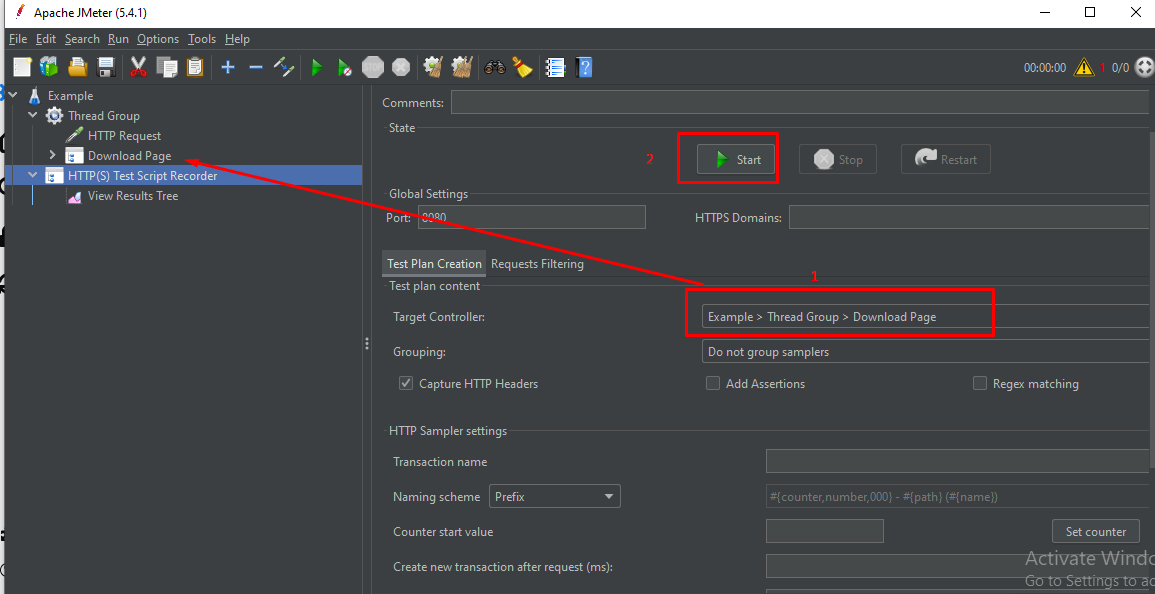Paste with the clipboard toolbar icon
The image size is (1155, 594).
tap(194, 67)
